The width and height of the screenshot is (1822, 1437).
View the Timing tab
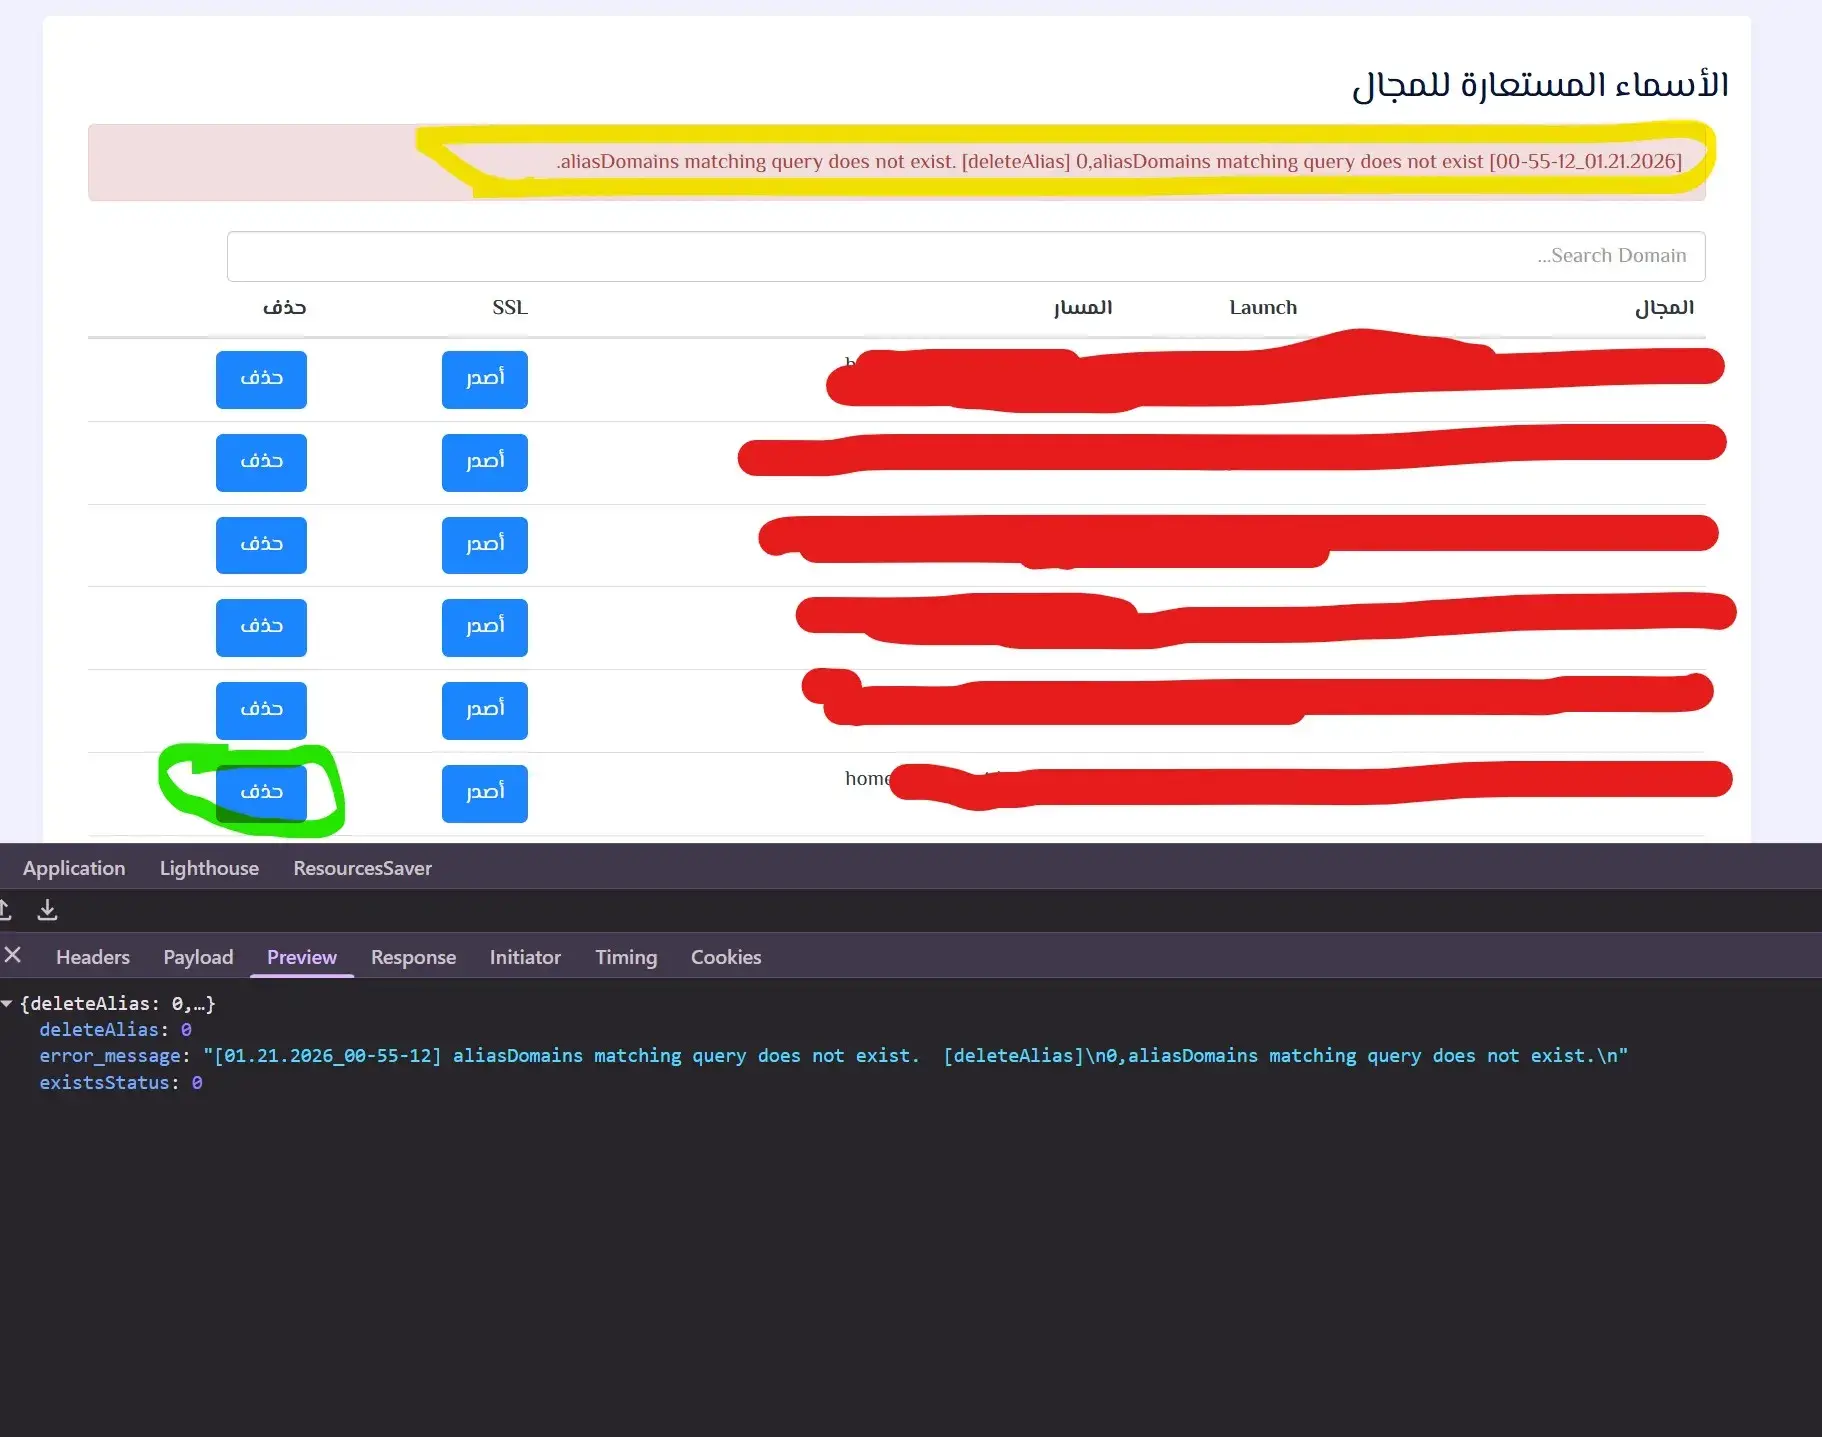tap(626, 957)
